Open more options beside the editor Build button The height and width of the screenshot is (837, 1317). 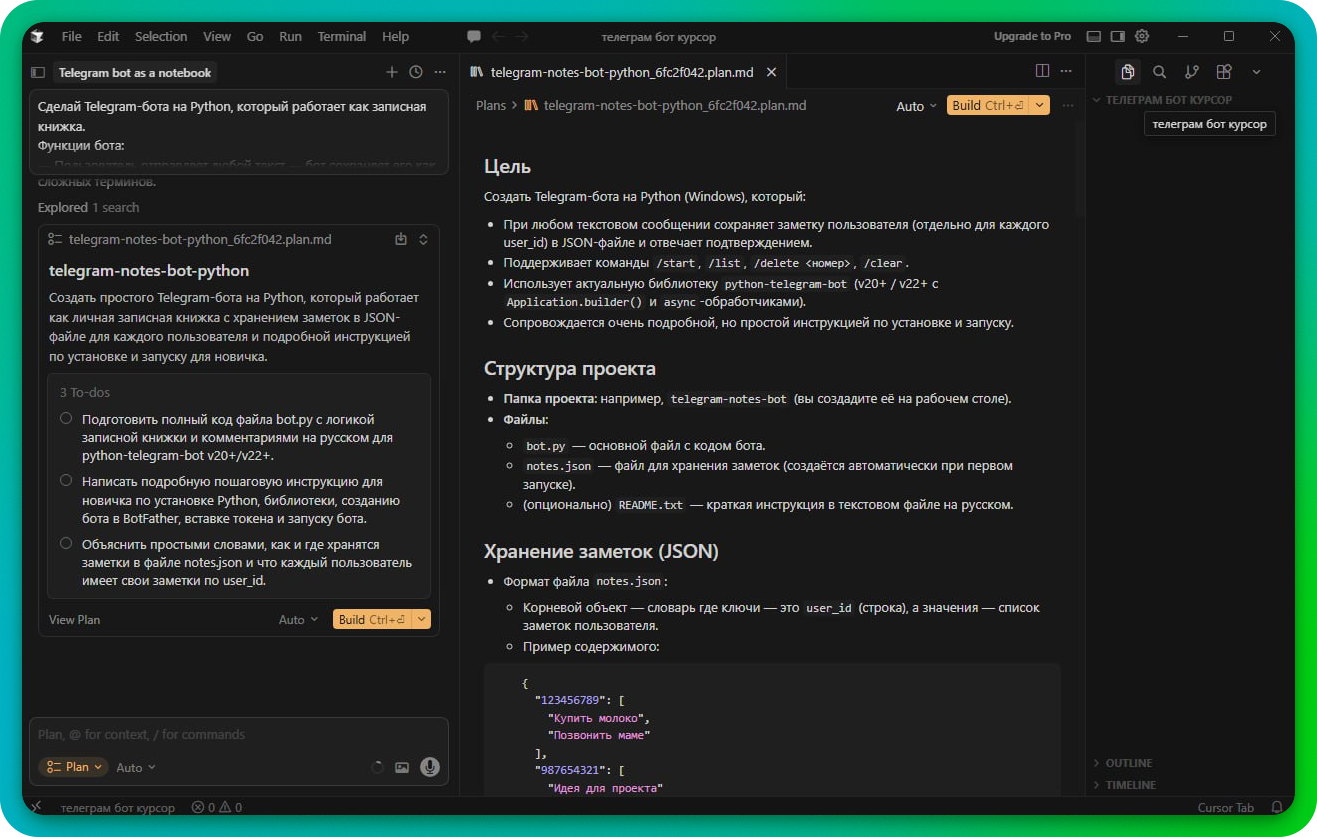point(1068,106)
